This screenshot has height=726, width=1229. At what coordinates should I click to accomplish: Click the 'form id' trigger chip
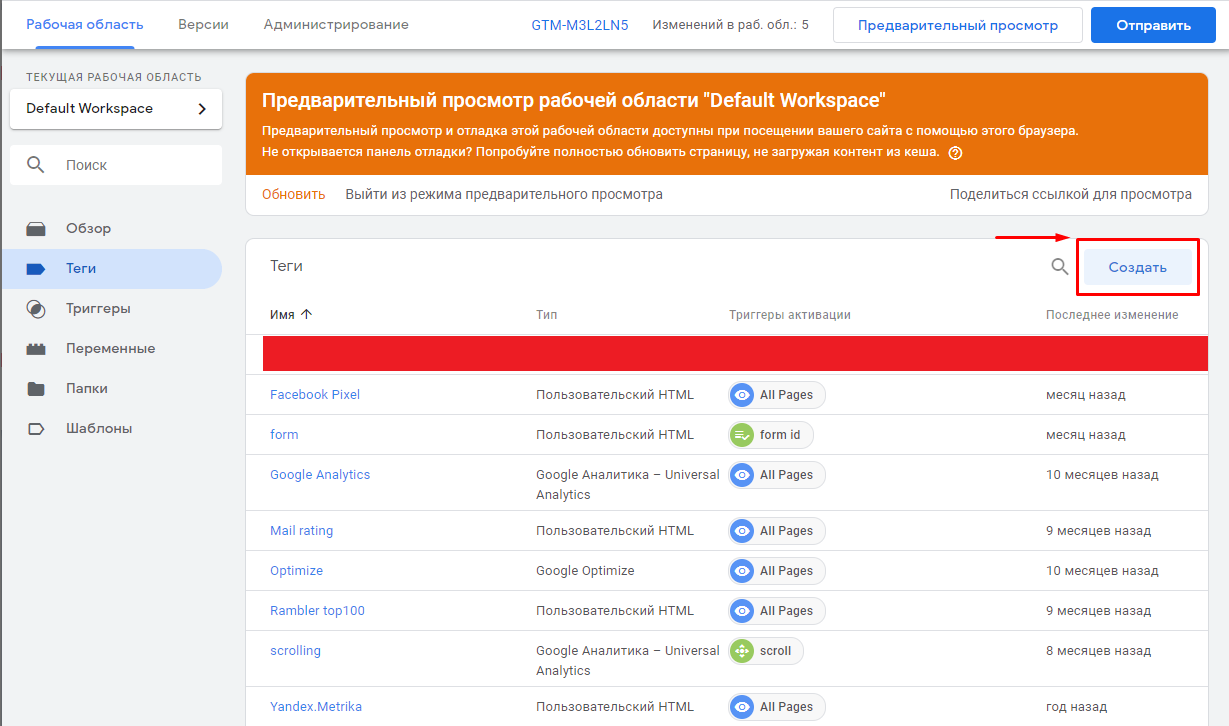(x=771, y=435)
